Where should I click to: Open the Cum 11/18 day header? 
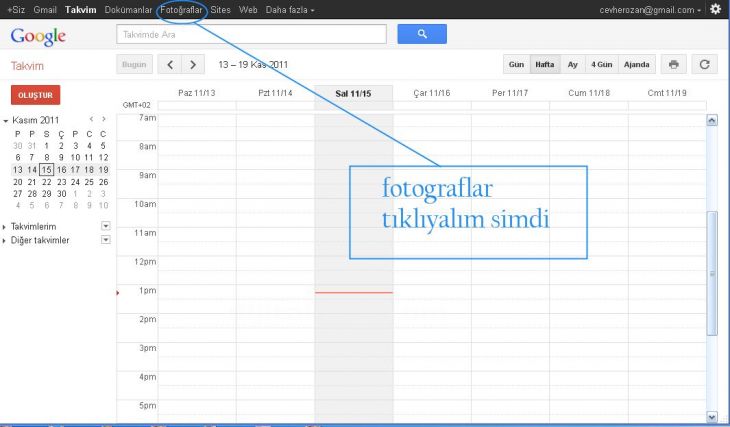coord(588,93)
